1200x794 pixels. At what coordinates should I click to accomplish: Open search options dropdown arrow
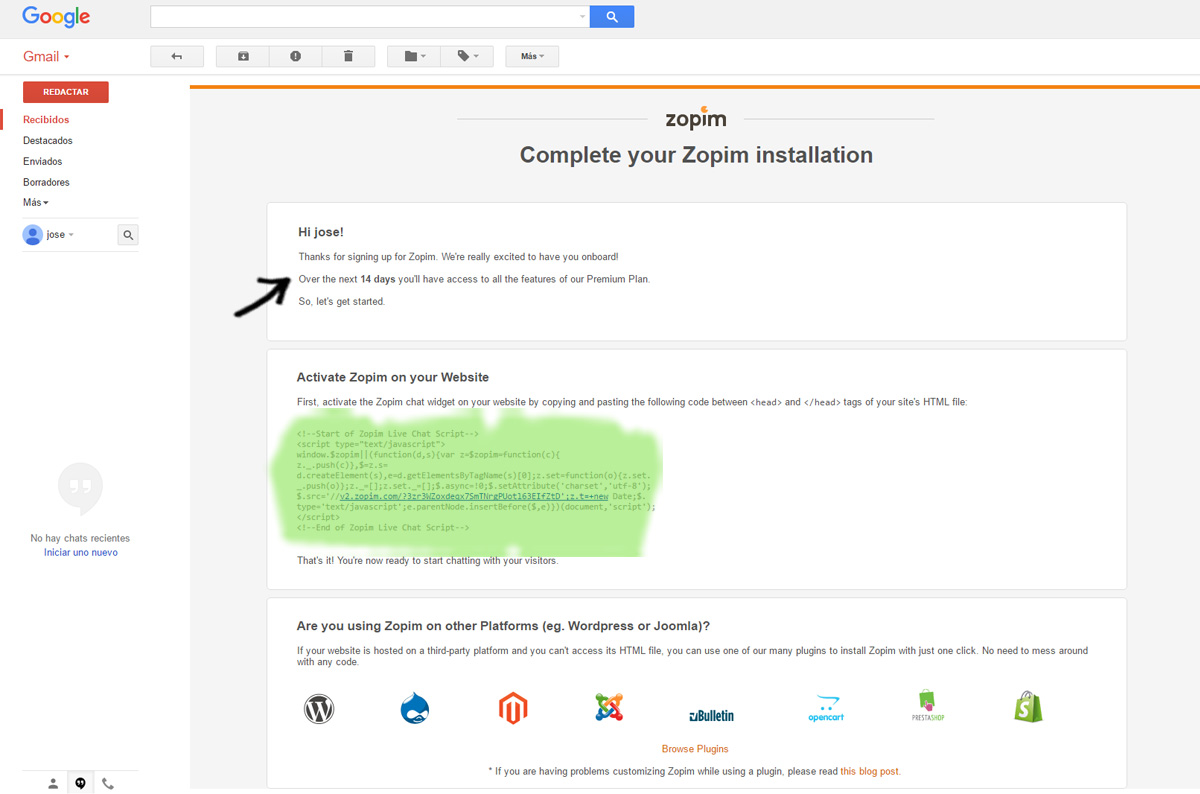click(583, 17)
